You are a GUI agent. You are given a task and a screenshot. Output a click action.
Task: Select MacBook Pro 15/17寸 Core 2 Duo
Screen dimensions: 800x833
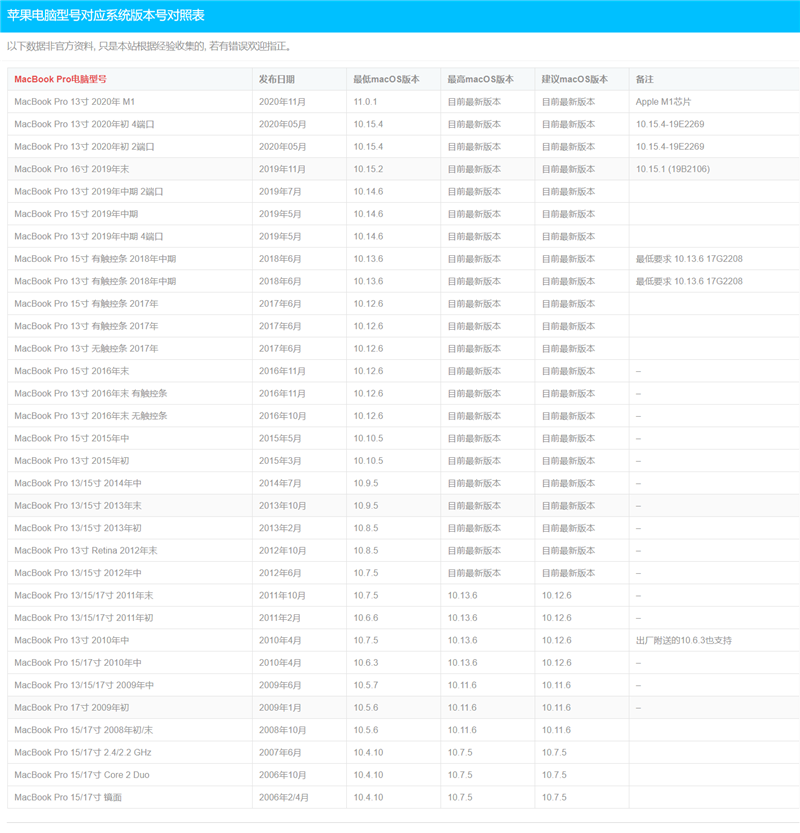tap(82, 775)
